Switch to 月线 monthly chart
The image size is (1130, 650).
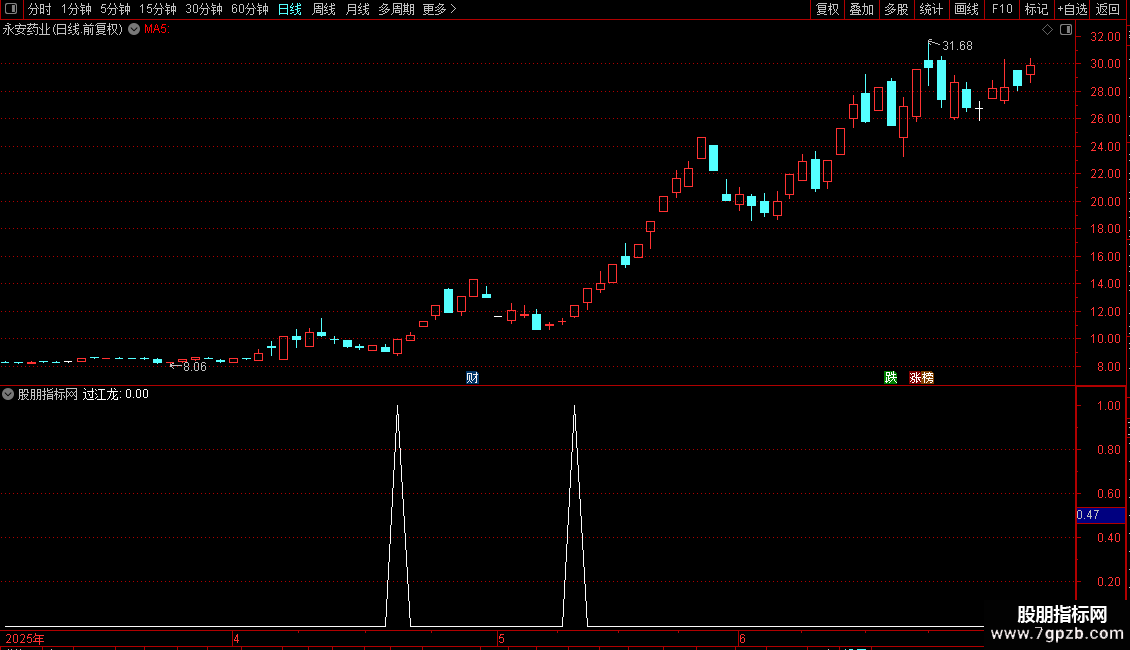[x=357, y=9]
